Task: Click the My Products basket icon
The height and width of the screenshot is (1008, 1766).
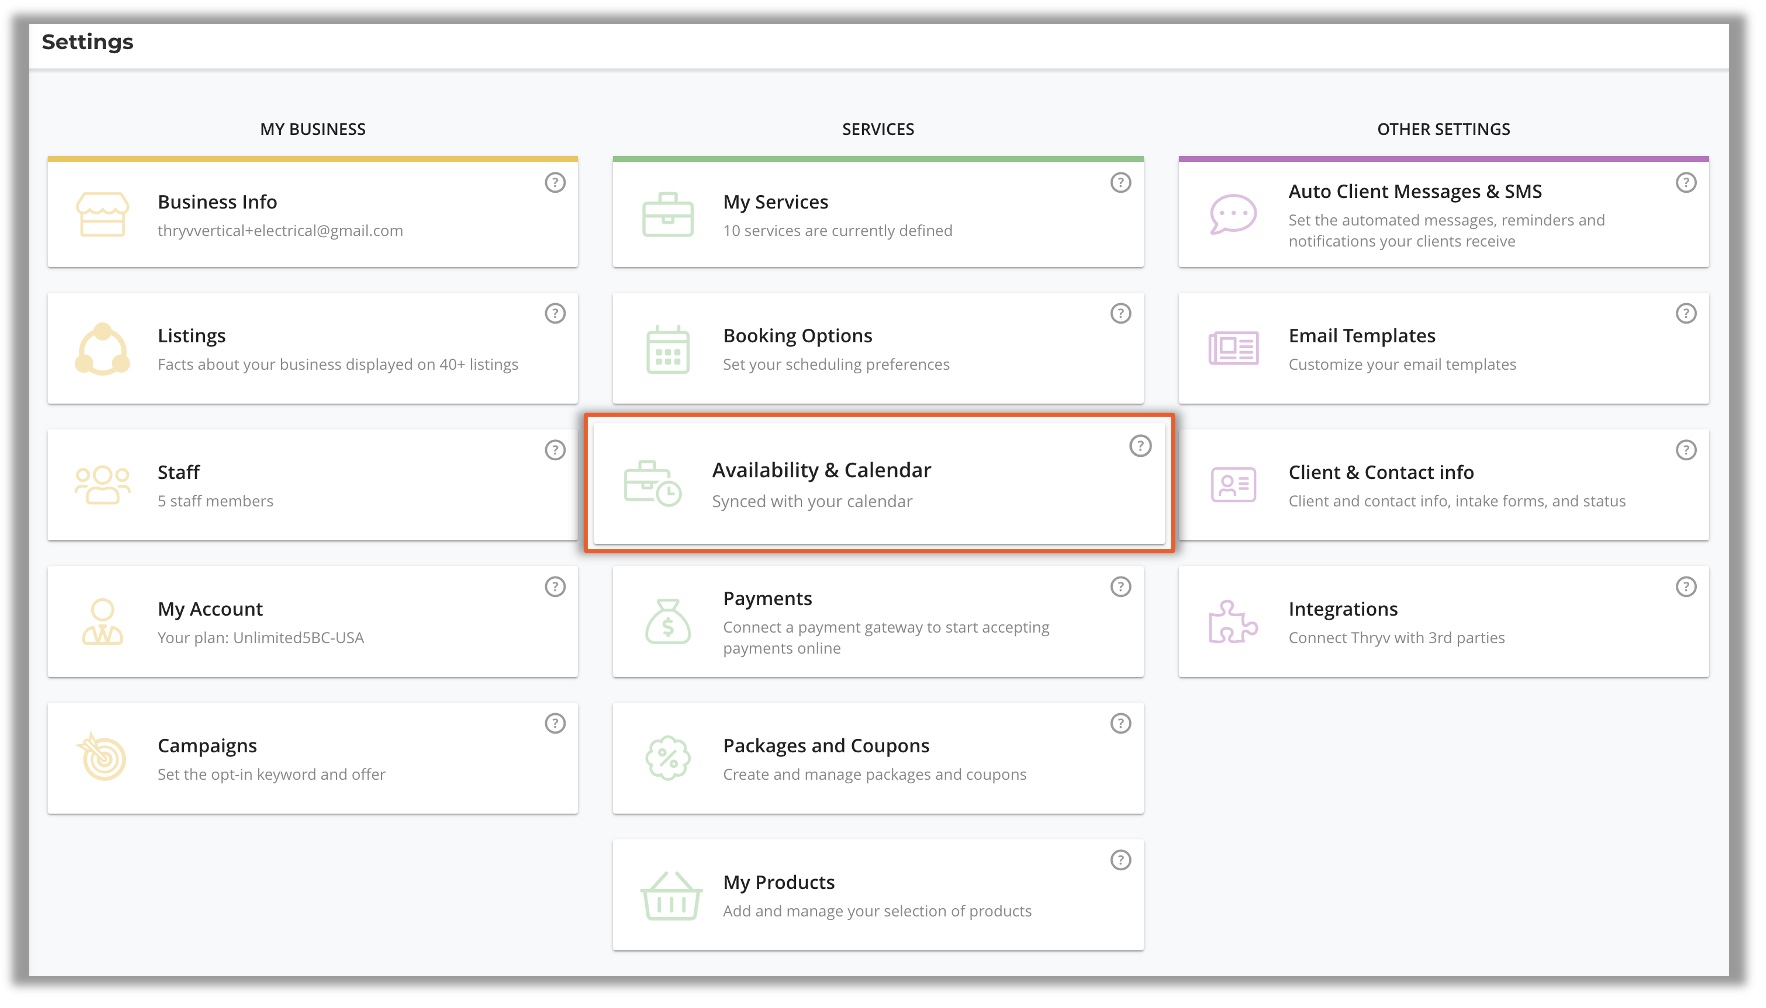Action: tap(670, 895)
